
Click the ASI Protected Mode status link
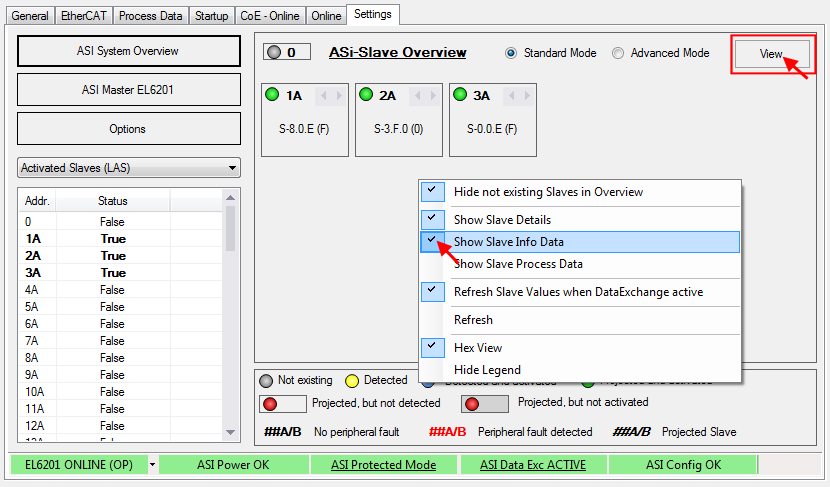pos(383,465)
